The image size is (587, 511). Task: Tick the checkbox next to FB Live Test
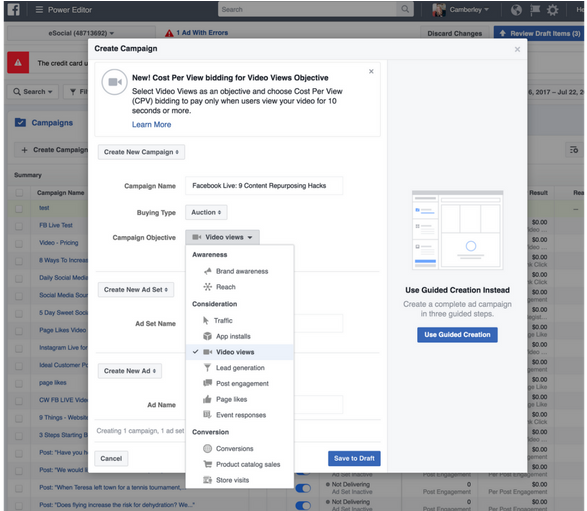(19, 226)
